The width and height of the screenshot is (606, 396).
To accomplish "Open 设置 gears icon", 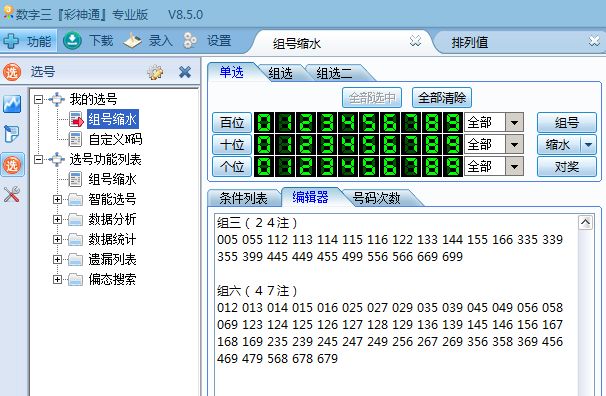I will pos(190,41).
